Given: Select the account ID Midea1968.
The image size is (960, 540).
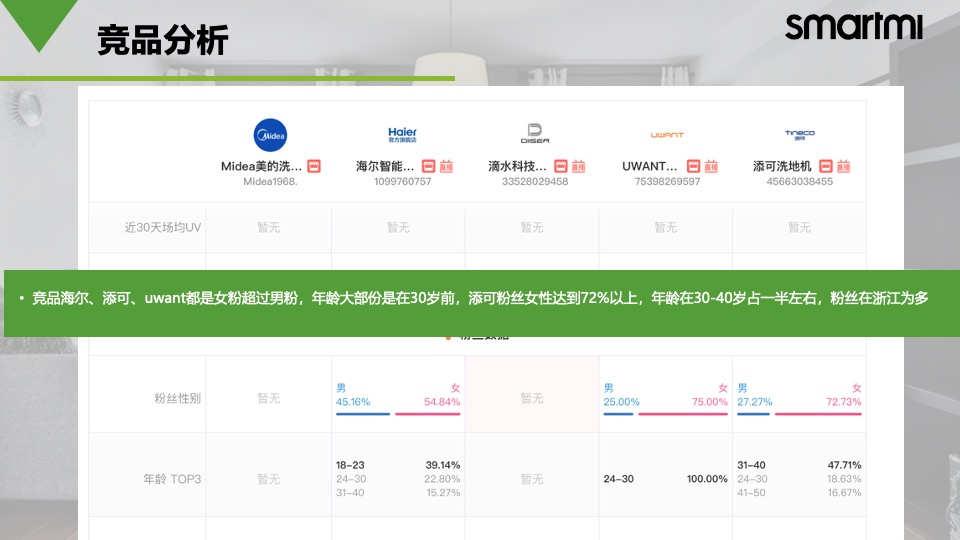Looking at the screenshot, I should pyautogui.click(x=270, y=181).
